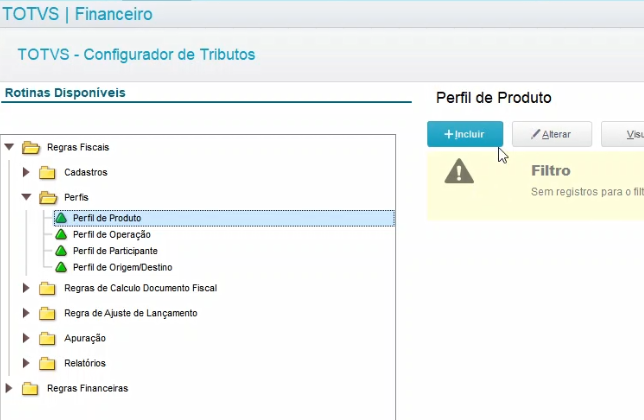Click green triangle icon beside Perfil de Operação
Screen dimensions: 644x420
click(x=61, y=234)
